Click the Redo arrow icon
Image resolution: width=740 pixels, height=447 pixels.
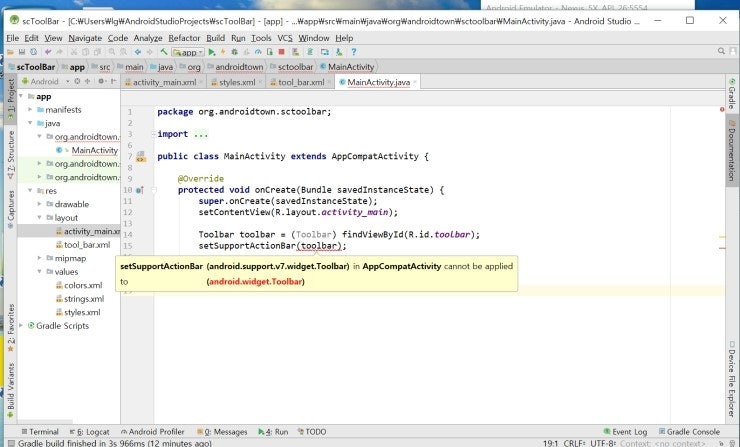click(x=59, y=52)
